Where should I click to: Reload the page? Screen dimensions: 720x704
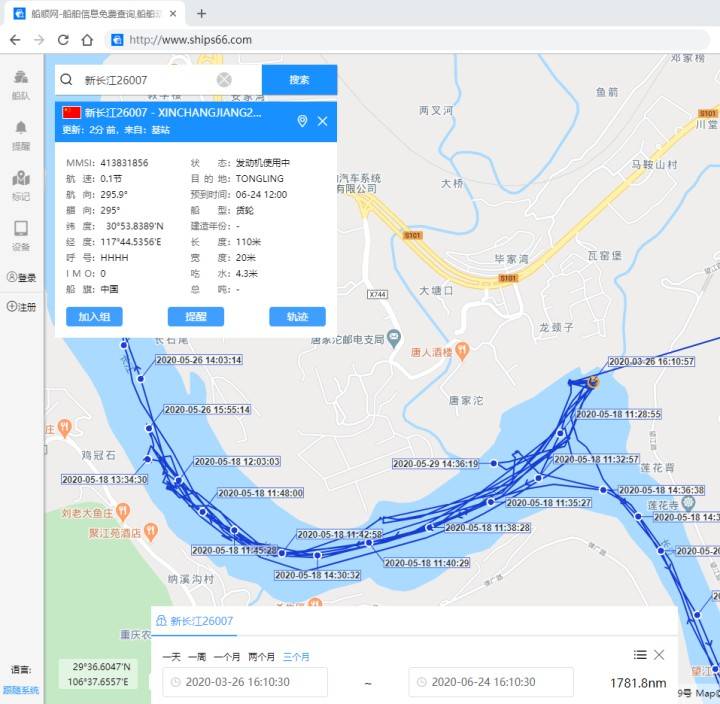point(63,40)
